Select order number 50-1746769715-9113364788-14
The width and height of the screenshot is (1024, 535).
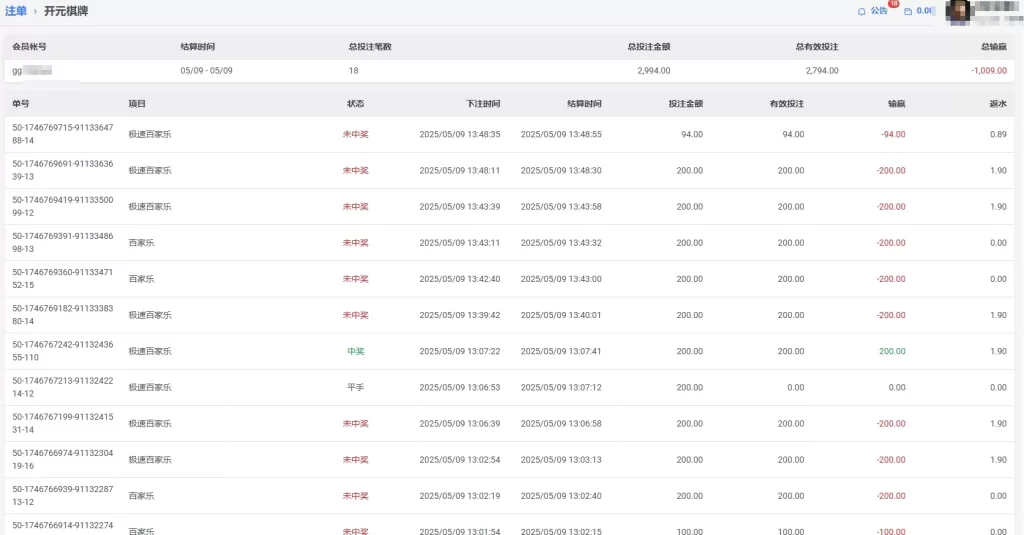tap(63, 134)
